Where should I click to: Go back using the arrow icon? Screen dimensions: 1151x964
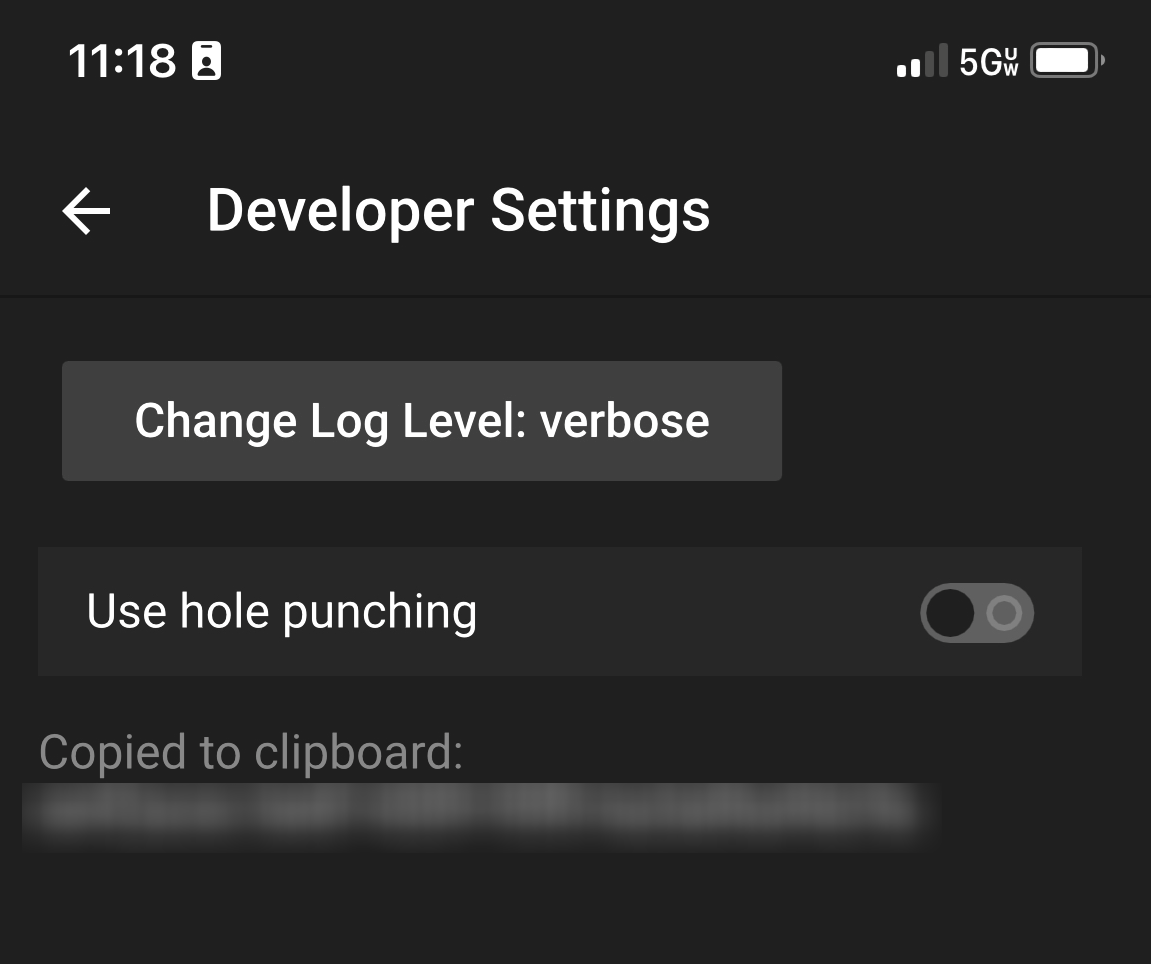pyautogui.click(x=87, y=211)
